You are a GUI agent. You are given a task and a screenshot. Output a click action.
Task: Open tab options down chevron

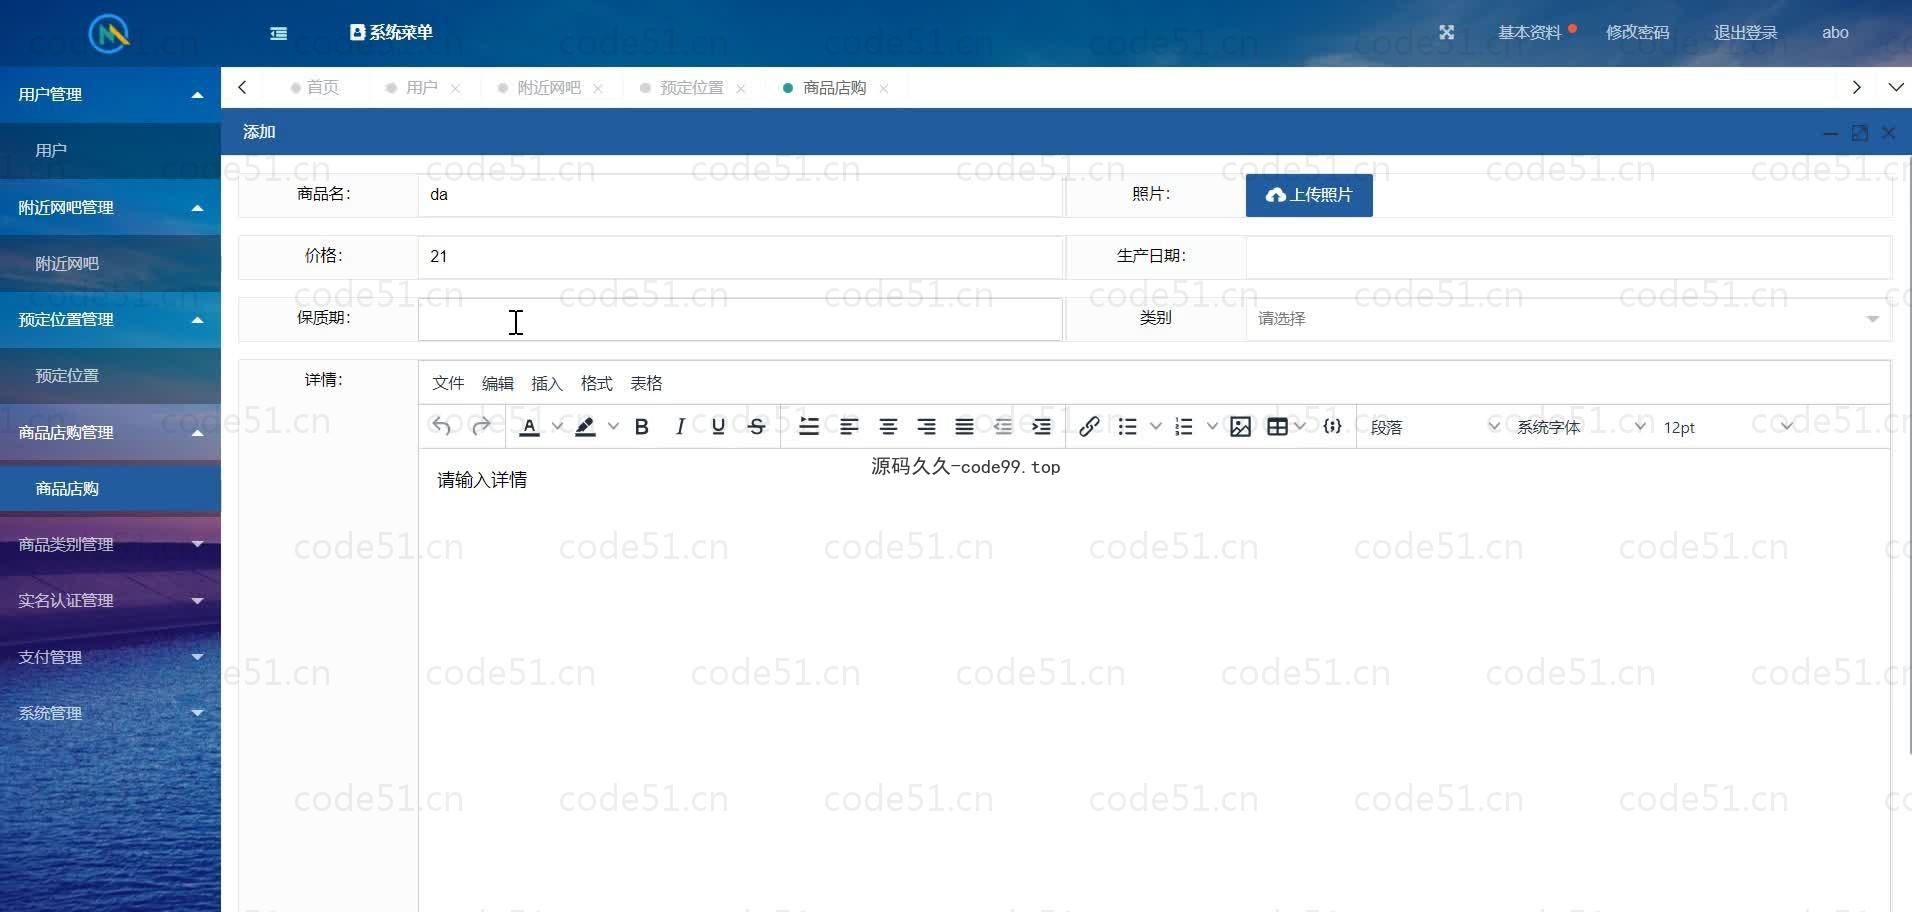[x=1895, y=87]
